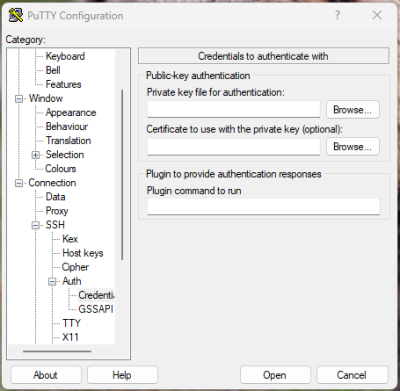
Task: Click the About button
Action: pos(46,375)
